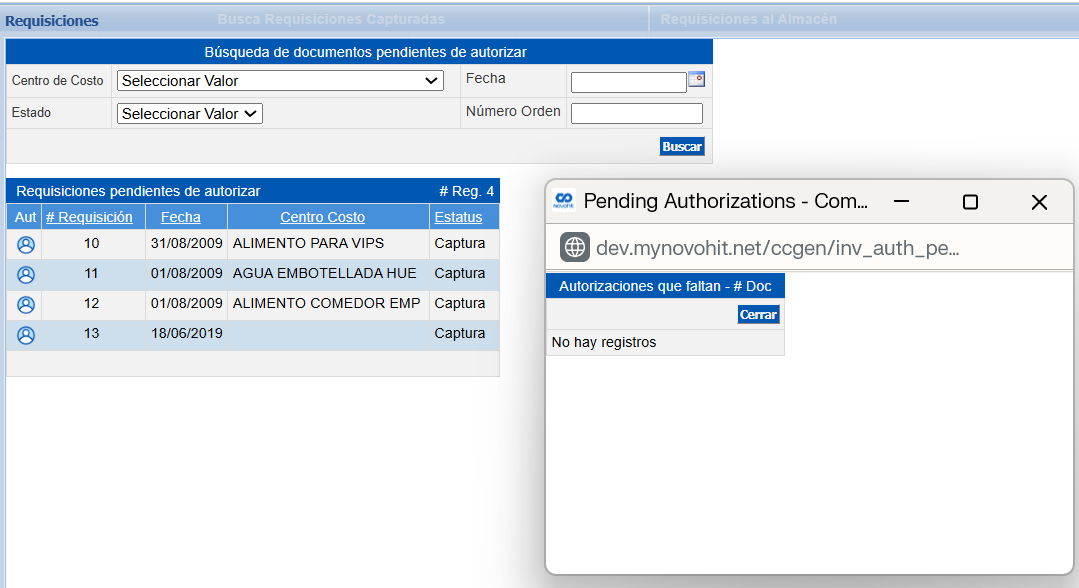Click the Número Orden text field

coord(636,114)
